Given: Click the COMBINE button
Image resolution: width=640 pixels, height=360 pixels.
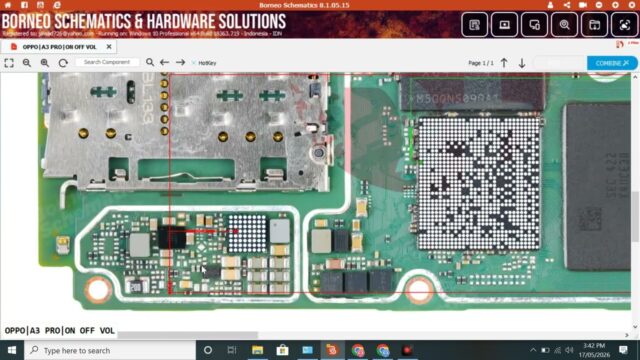Looking at the screenshot, I should point(612,63).
